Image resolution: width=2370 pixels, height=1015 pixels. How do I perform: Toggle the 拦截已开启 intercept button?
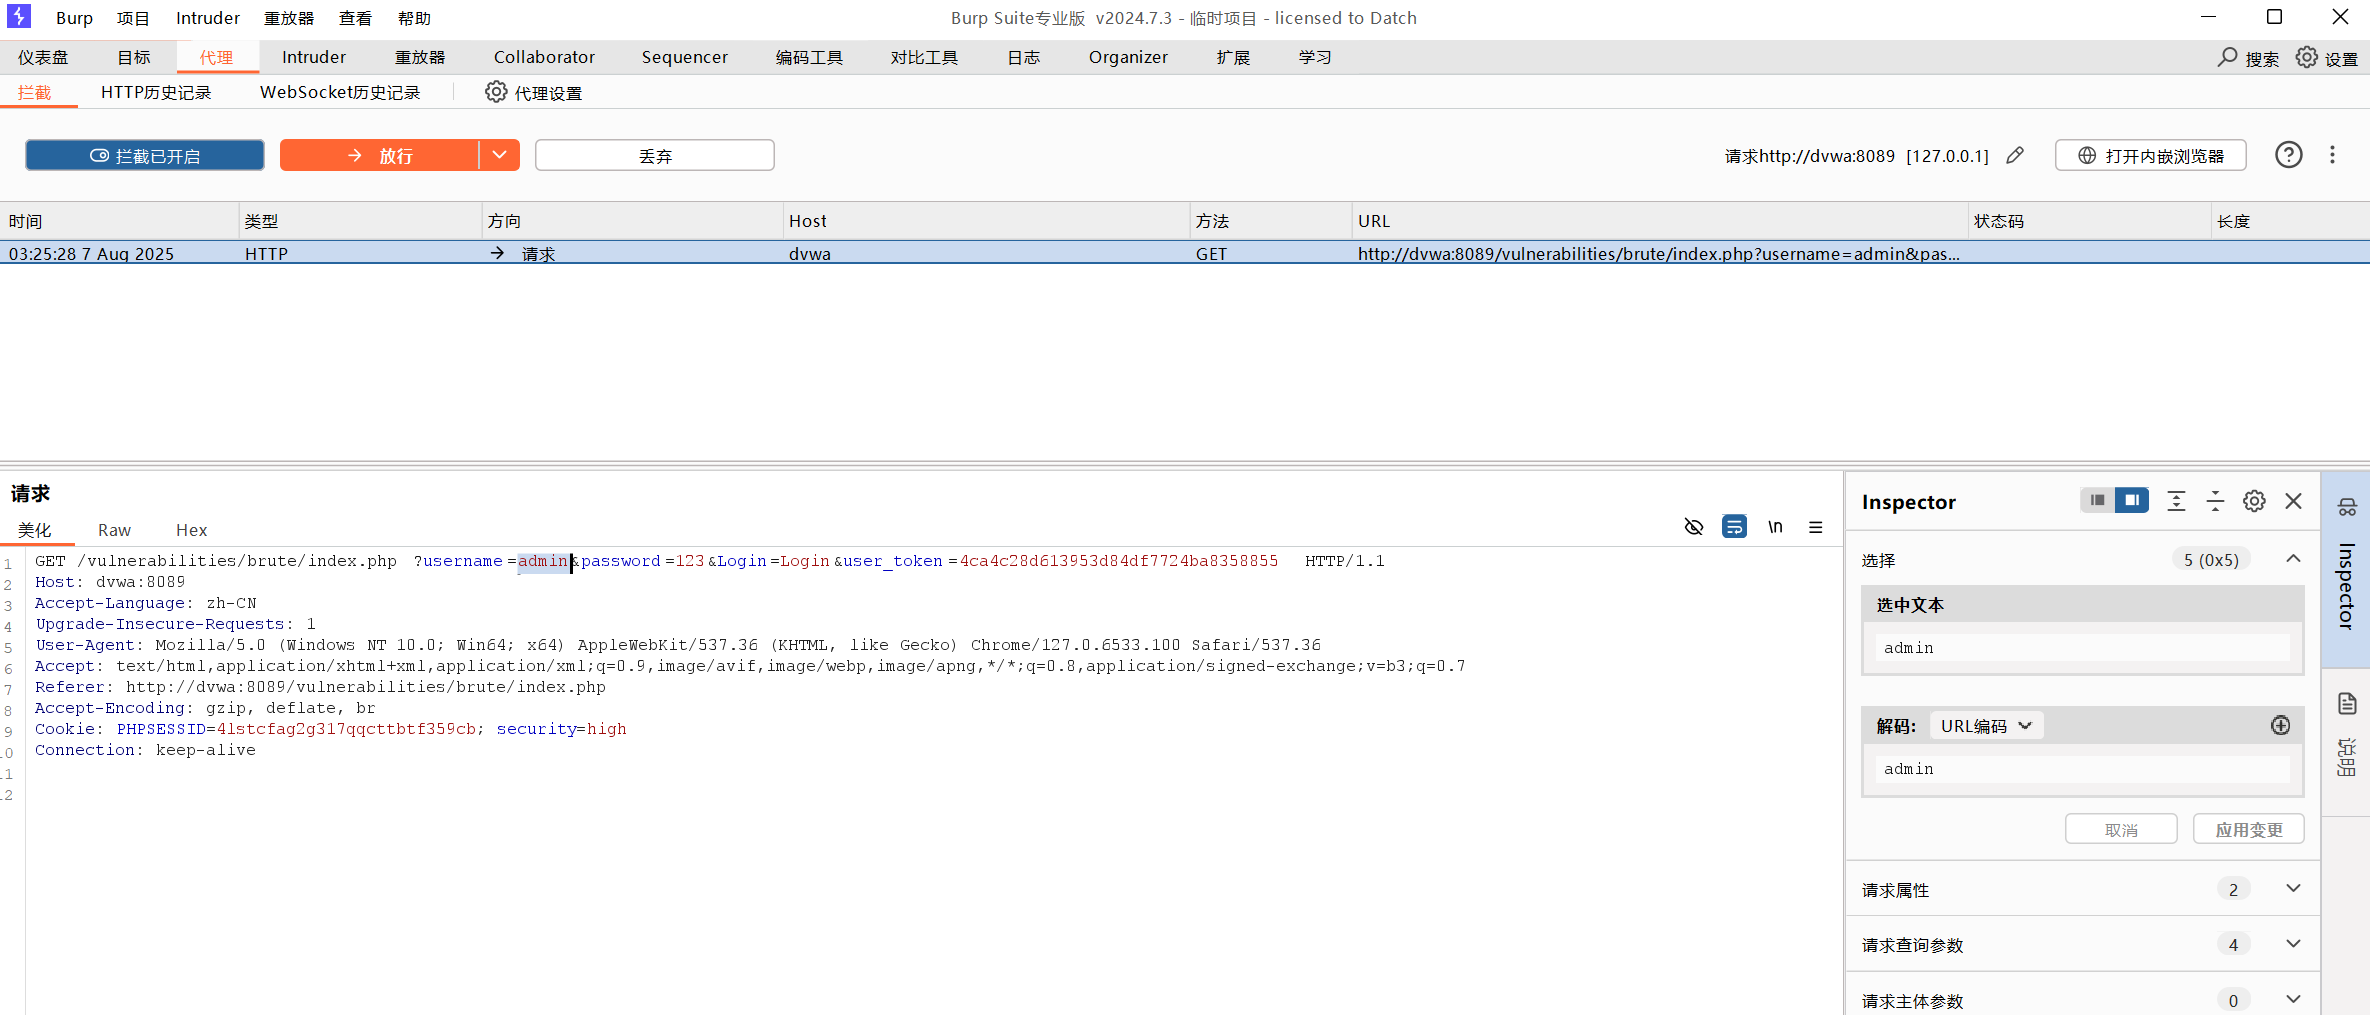click(145, 155)
